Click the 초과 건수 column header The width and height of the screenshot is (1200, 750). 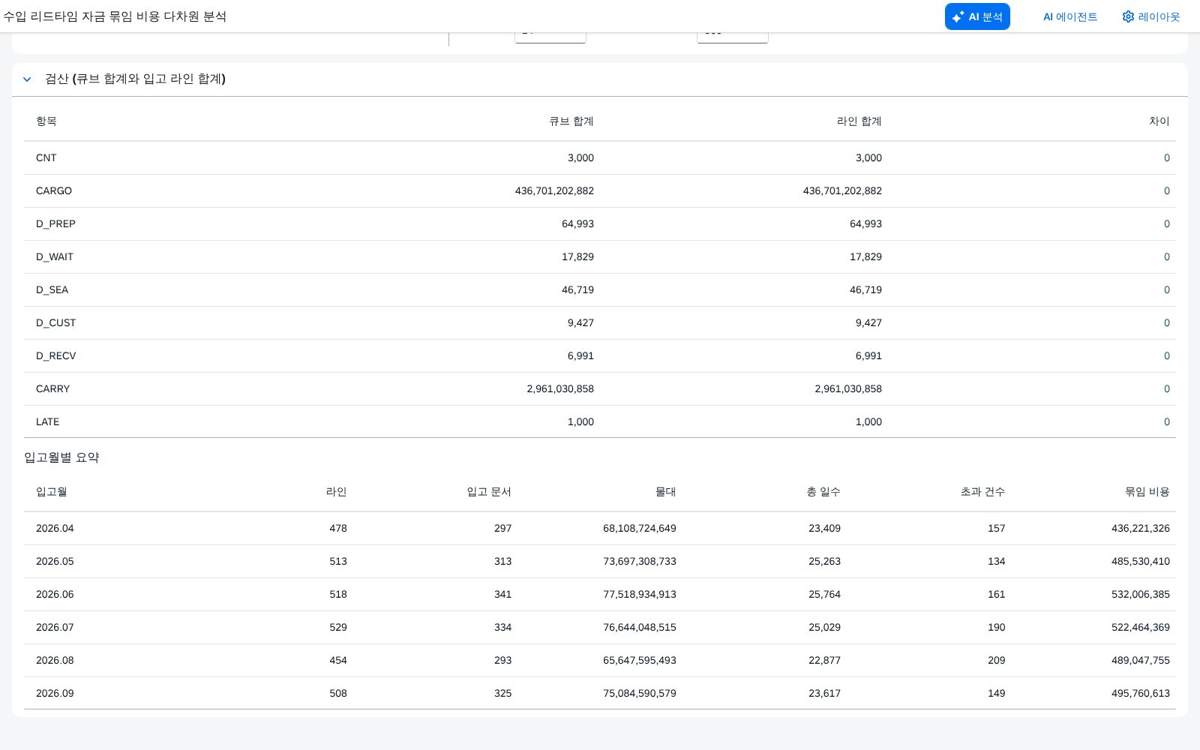point(982,492)
